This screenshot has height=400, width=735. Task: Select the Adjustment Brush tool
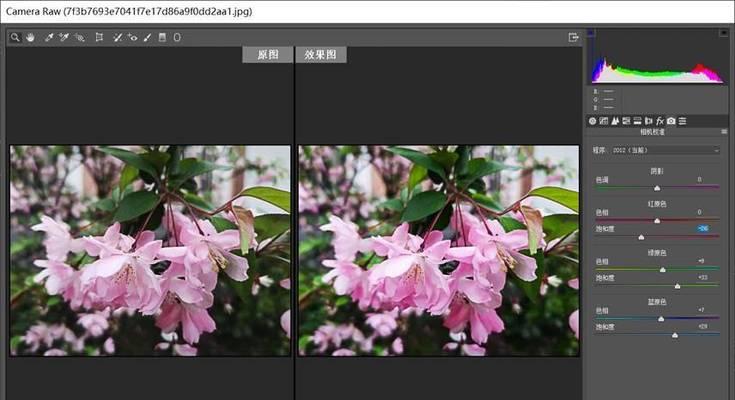point(147,37)
